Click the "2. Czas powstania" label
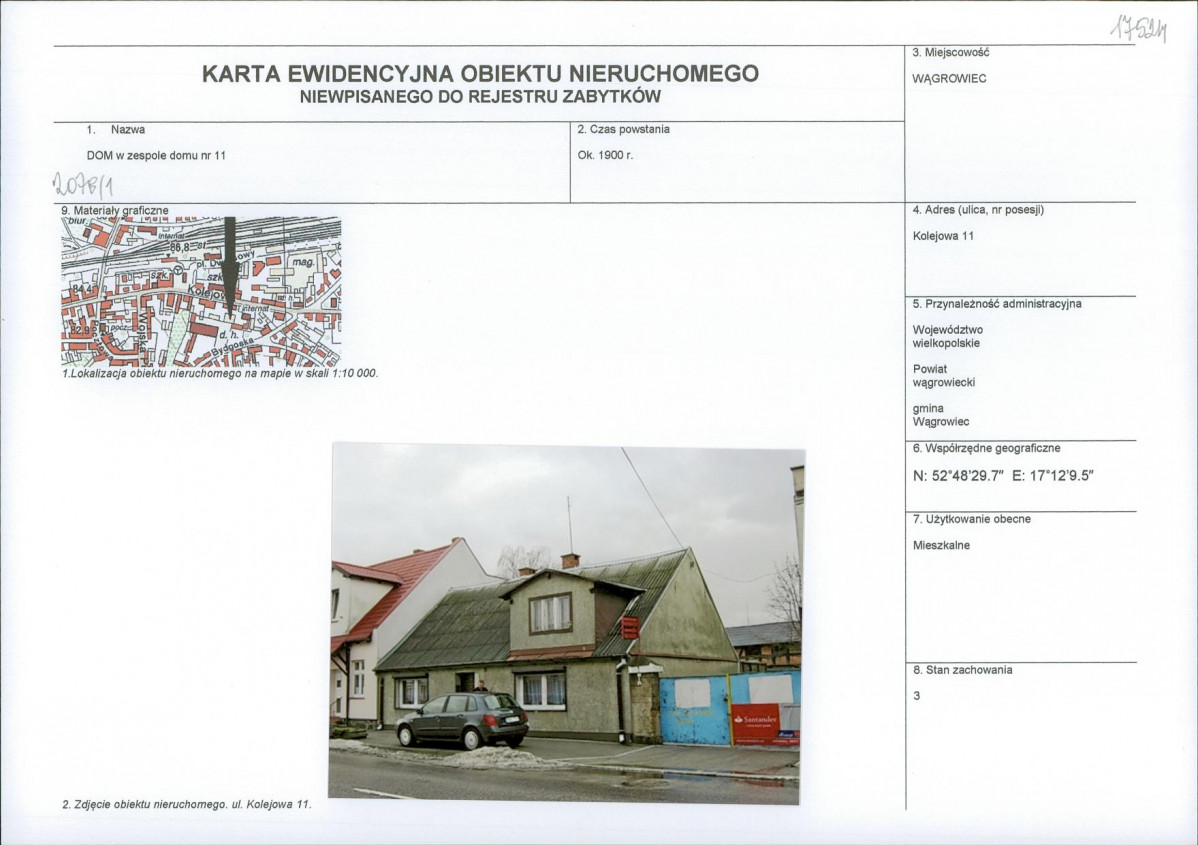1198x845 pixels. click(x=623, y=129)
